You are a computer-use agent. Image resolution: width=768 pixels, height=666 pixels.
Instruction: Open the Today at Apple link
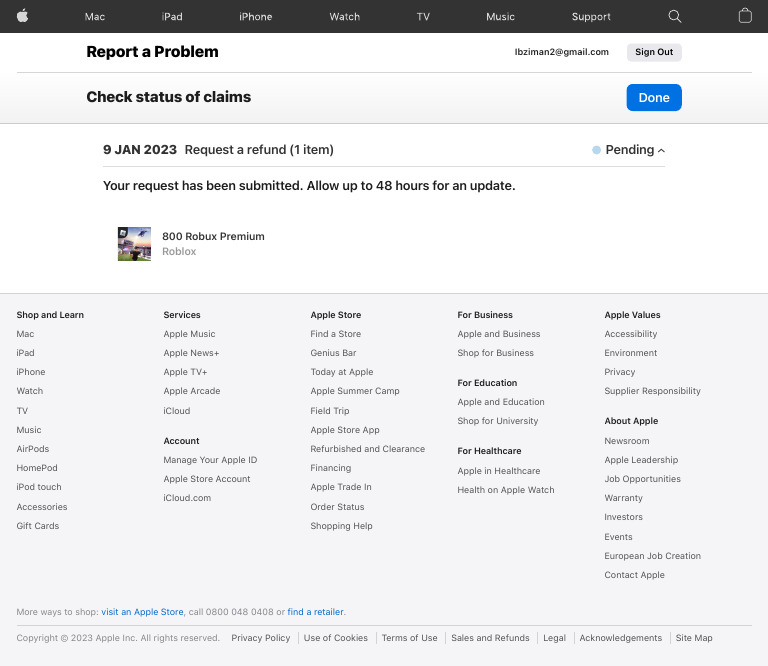[x=341, y=372]
